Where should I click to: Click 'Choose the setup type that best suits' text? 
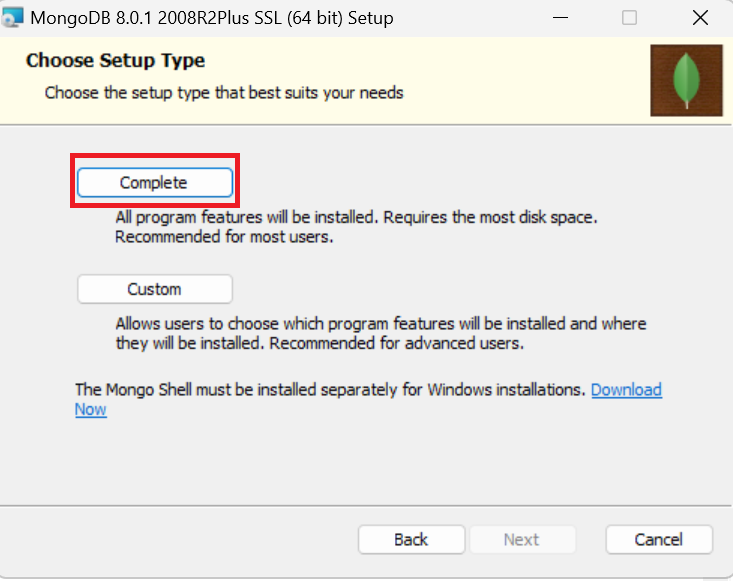224,93
